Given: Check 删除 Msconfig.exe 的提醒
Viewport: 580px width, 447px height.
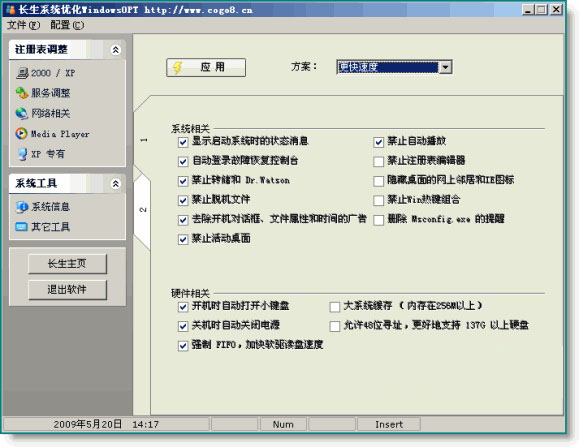Looking at the screenshot, I should (378, 220).
